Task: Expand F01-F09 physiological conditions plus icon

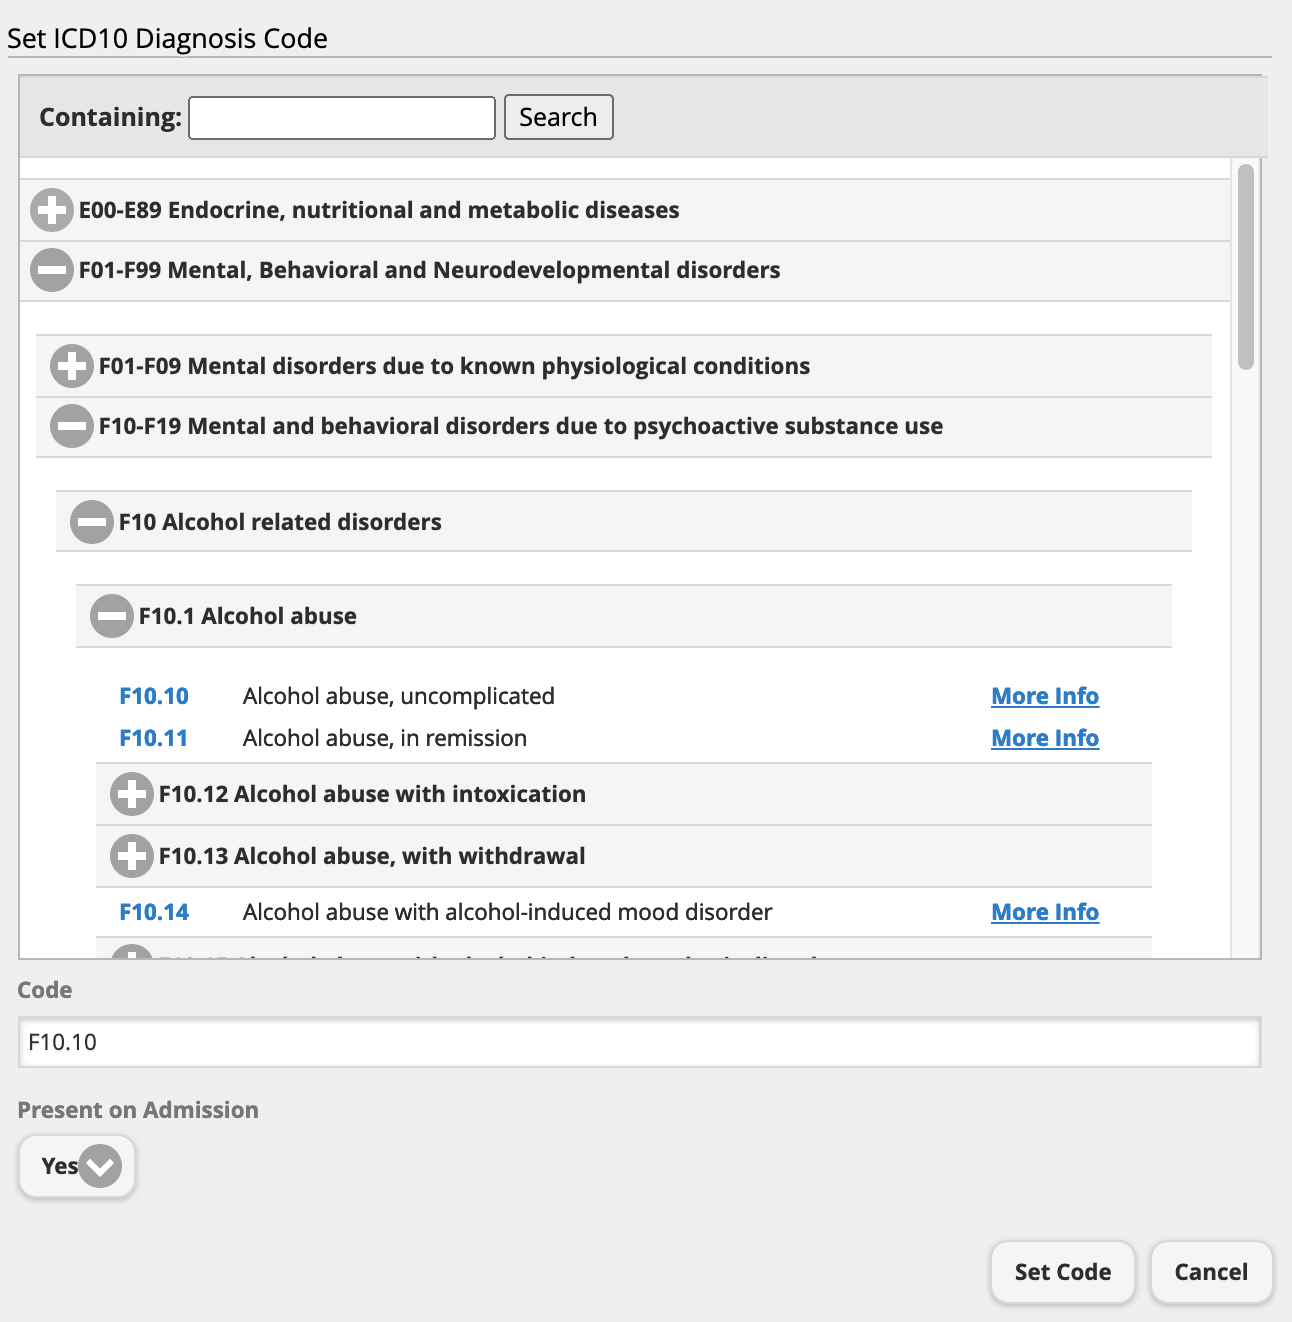Action: pos(71,366)
